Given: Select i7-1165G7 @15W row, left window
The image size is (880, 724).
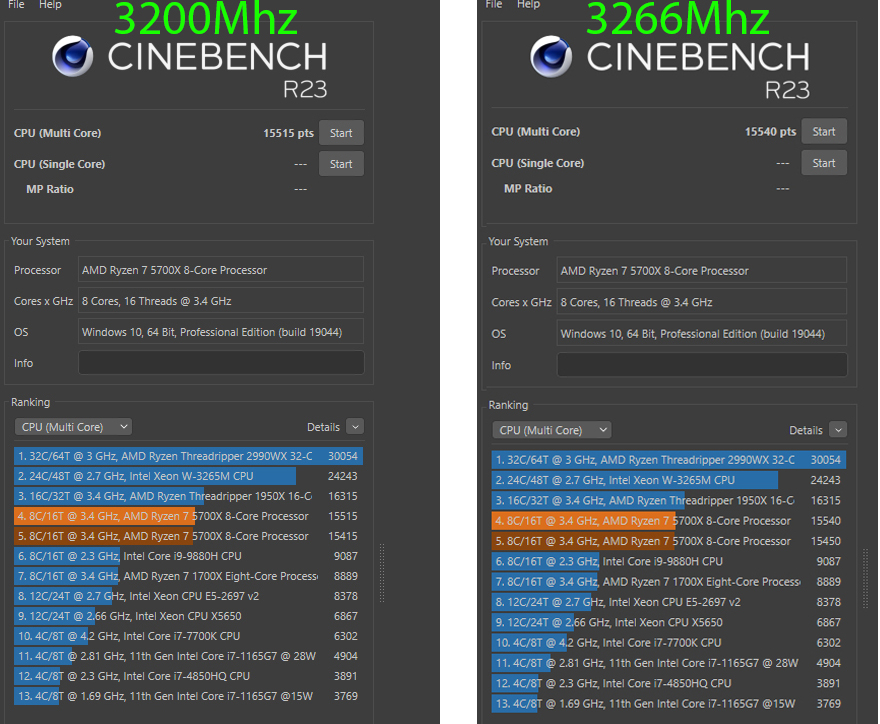Looking at the screenshot, I should [x=189, y=696].
